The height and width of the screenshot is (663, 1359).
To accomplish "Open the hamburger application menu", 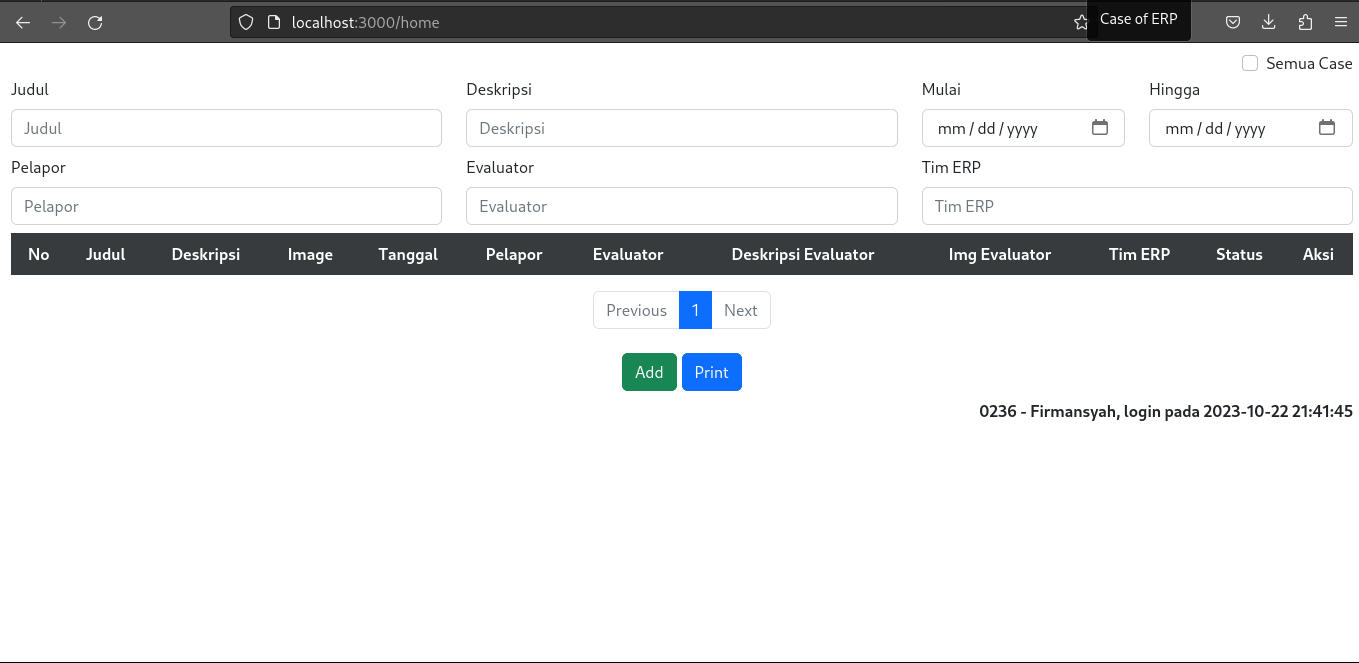I will [x=1340, y=22].
